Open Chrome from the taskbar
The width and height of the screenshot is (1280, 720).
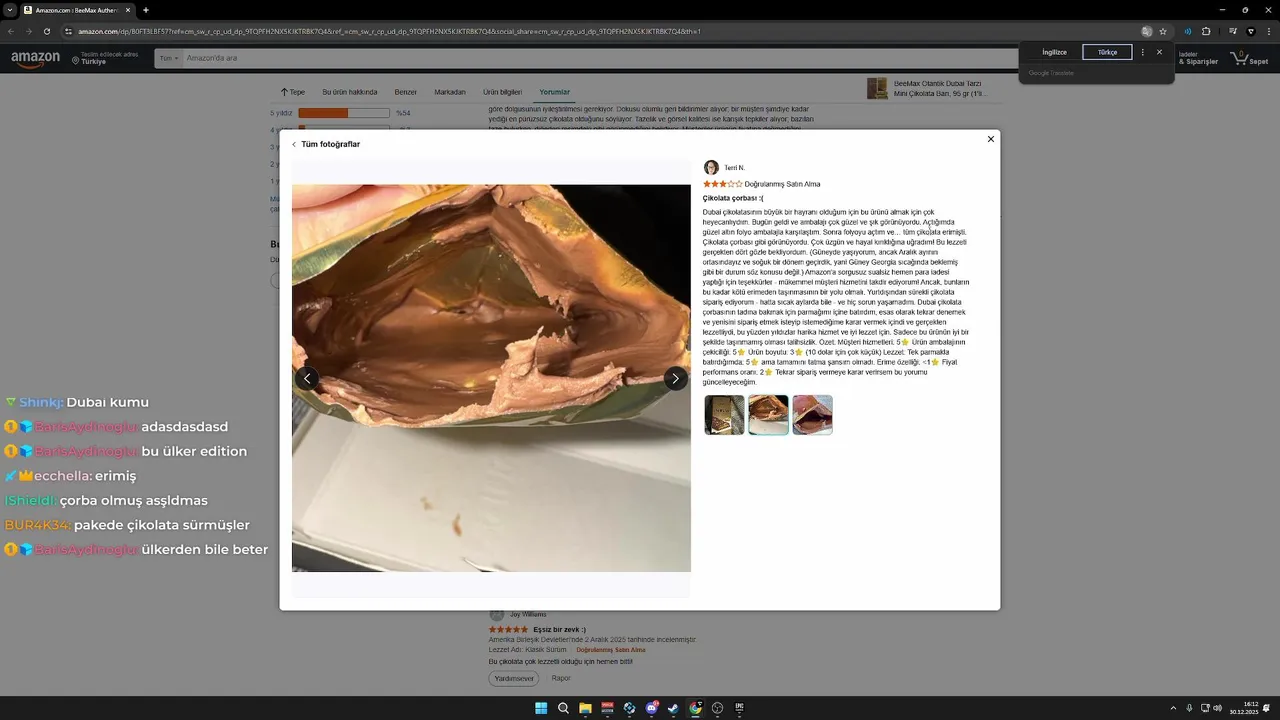click(x=695, y=708)
